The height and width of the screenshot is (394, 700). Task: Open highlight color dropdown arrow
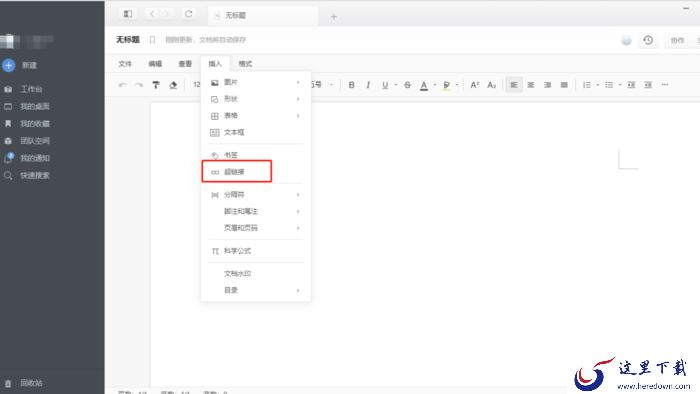click(x=457, y=85)
